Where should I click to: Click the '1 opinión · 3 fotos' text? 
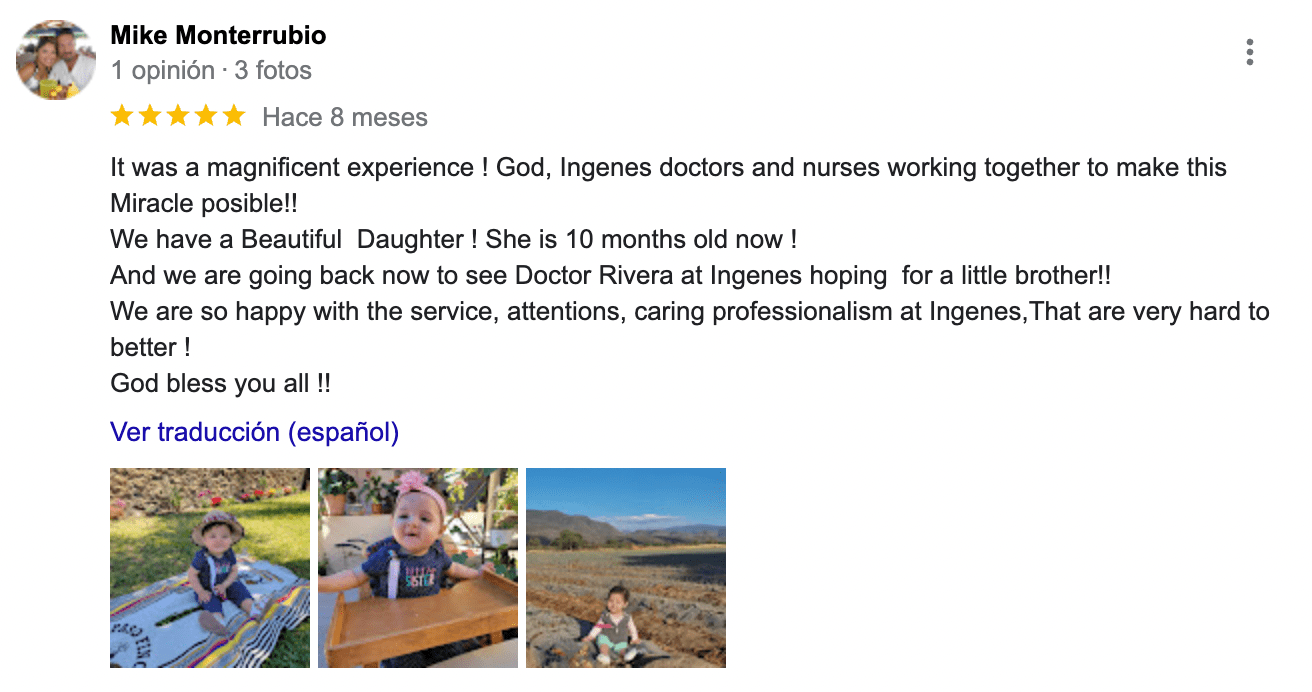point(211,71)
